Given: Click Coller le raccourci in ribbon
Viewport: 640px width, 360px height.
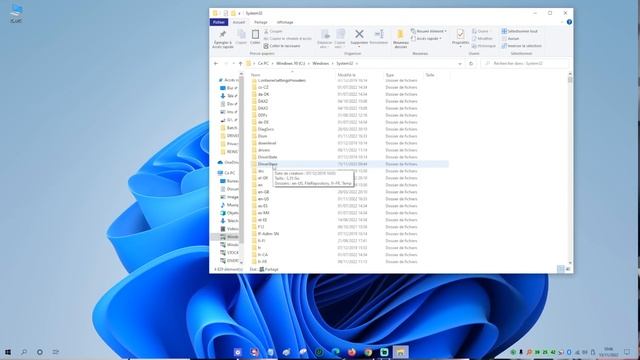Looking at the screenshot, I should pos(282,46).
